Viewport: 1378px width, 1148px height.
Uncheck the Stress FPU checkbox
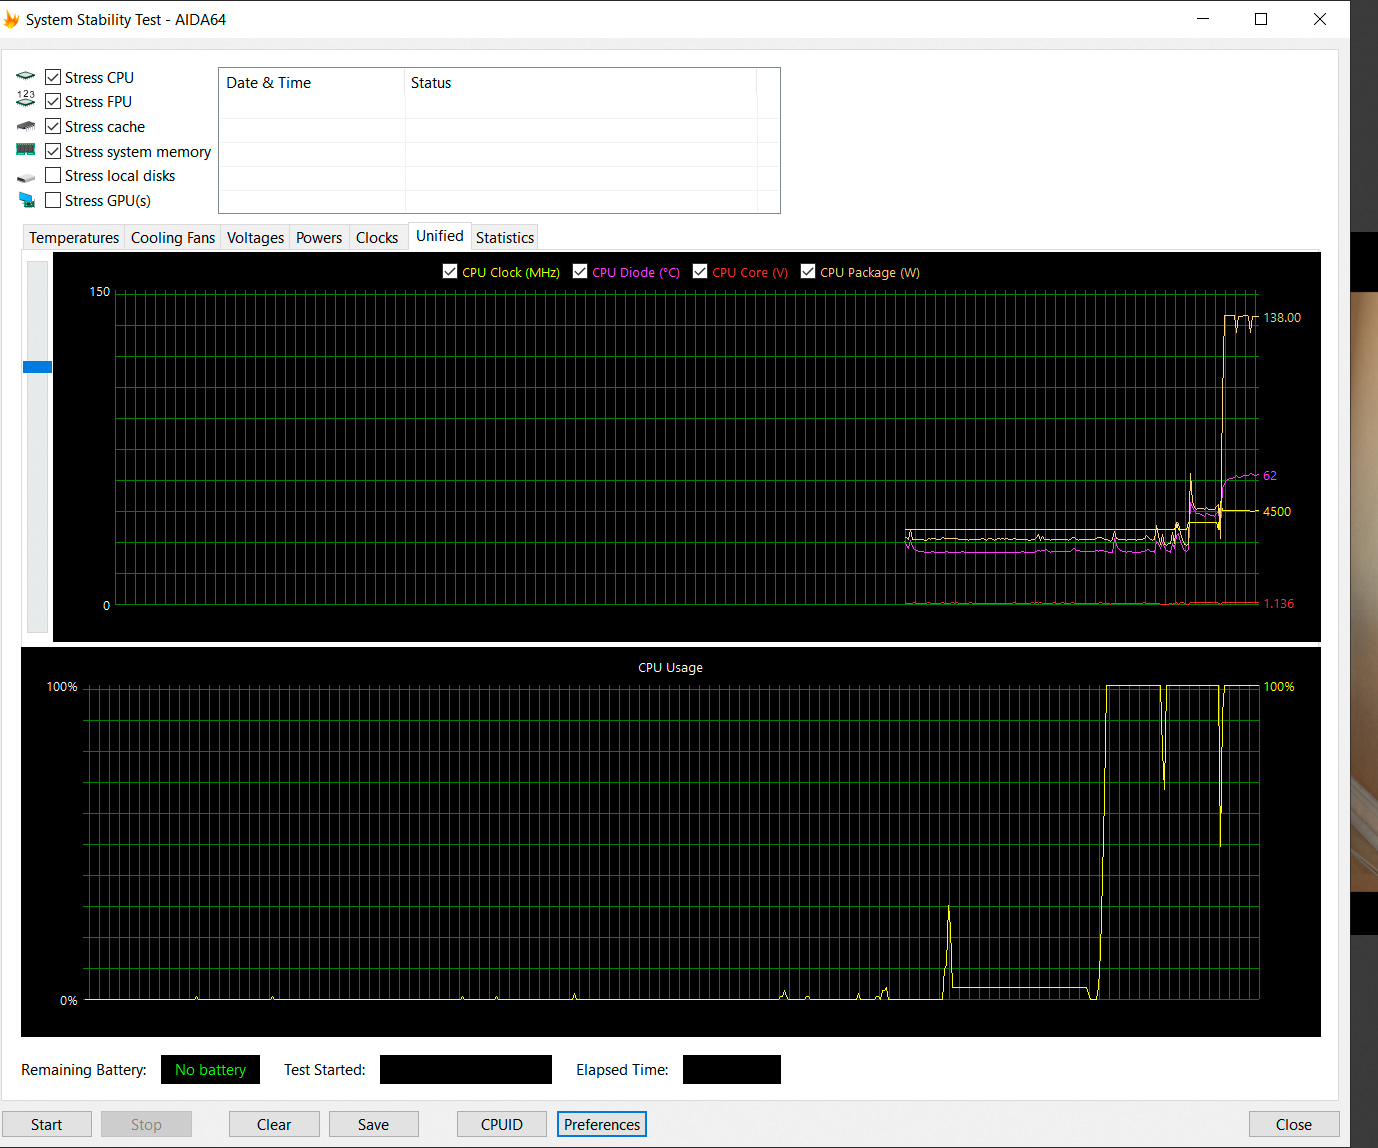(53, 101)
